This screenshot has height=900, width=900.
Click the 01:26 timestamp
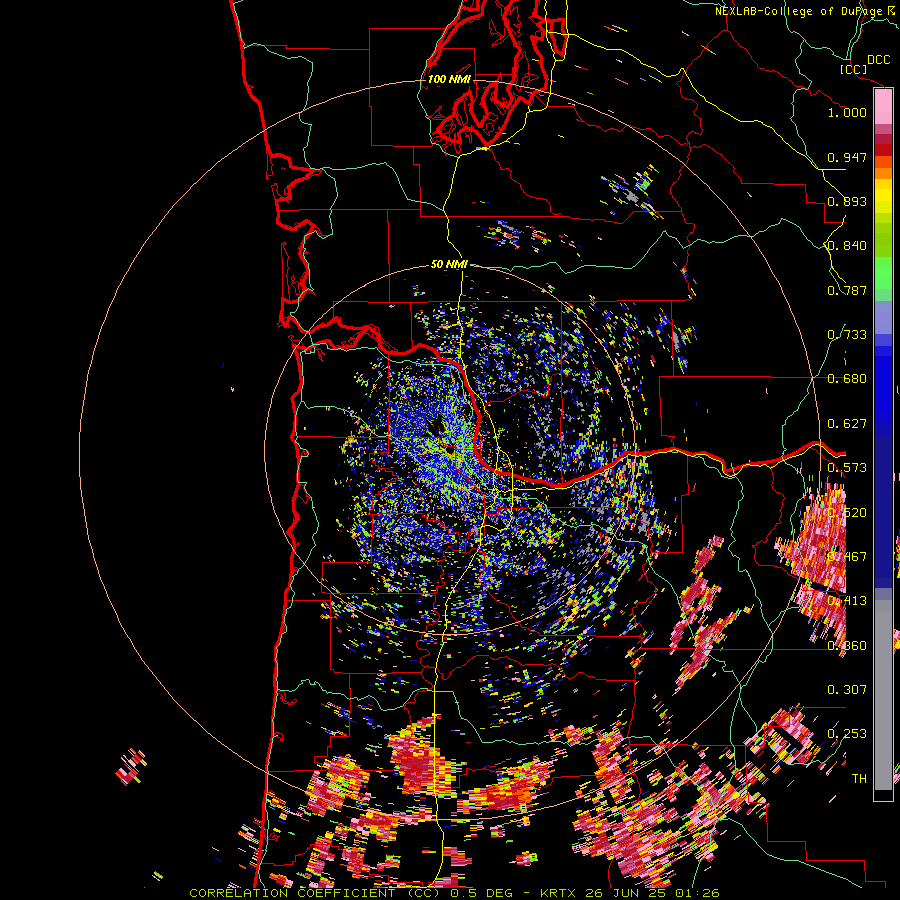tap(699, 893)
